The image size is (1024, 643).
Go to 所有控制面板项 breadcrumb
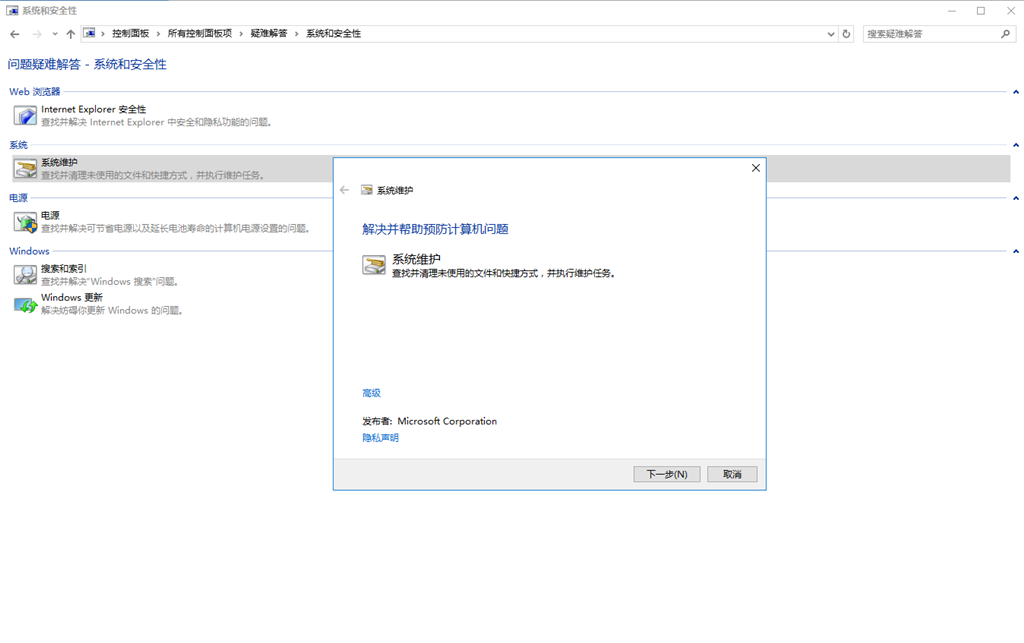[x=200, y=33]
